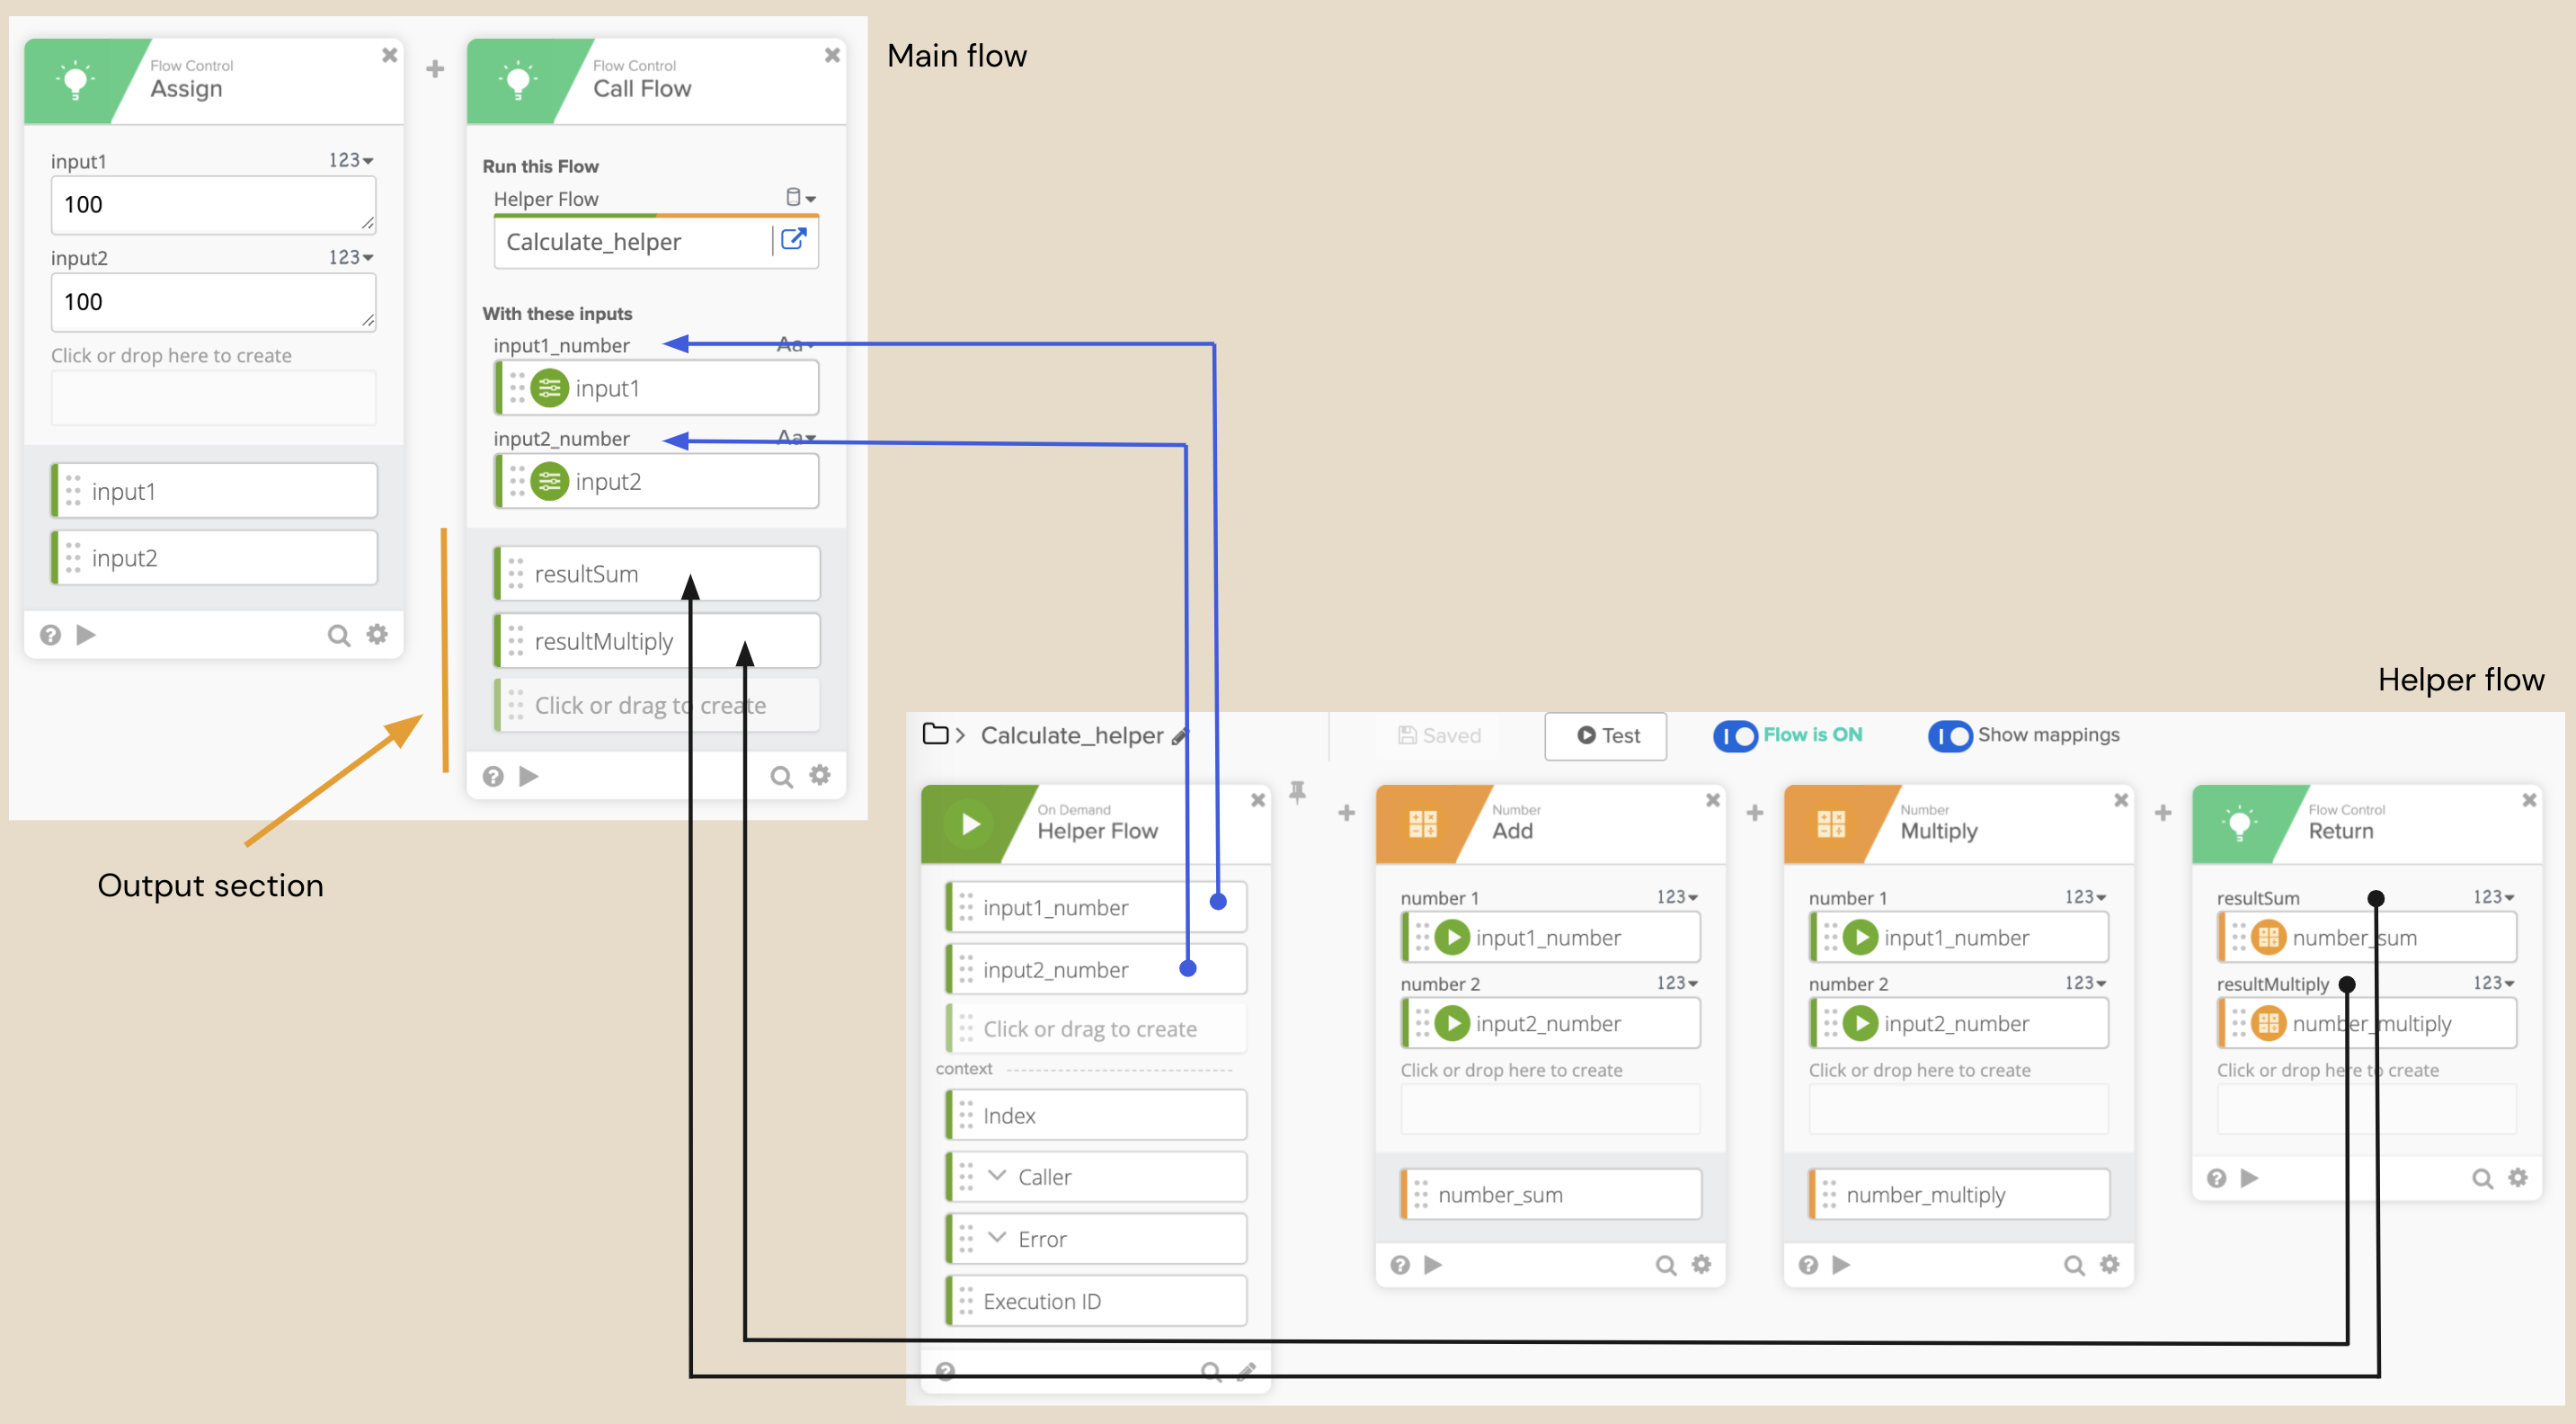Click the Test button
The width and height of the screenshot is (2576, 1424).
coord(1604,736)
